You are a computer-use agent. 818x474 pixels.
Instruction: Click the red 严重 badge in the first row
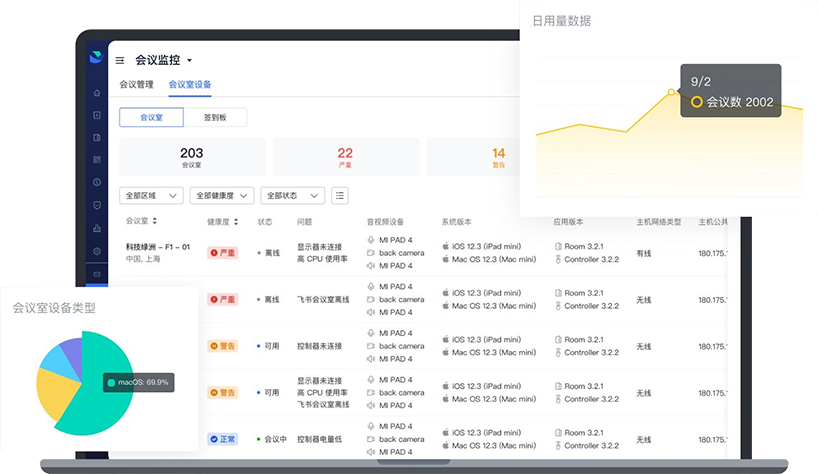click(x=222, y=253)
